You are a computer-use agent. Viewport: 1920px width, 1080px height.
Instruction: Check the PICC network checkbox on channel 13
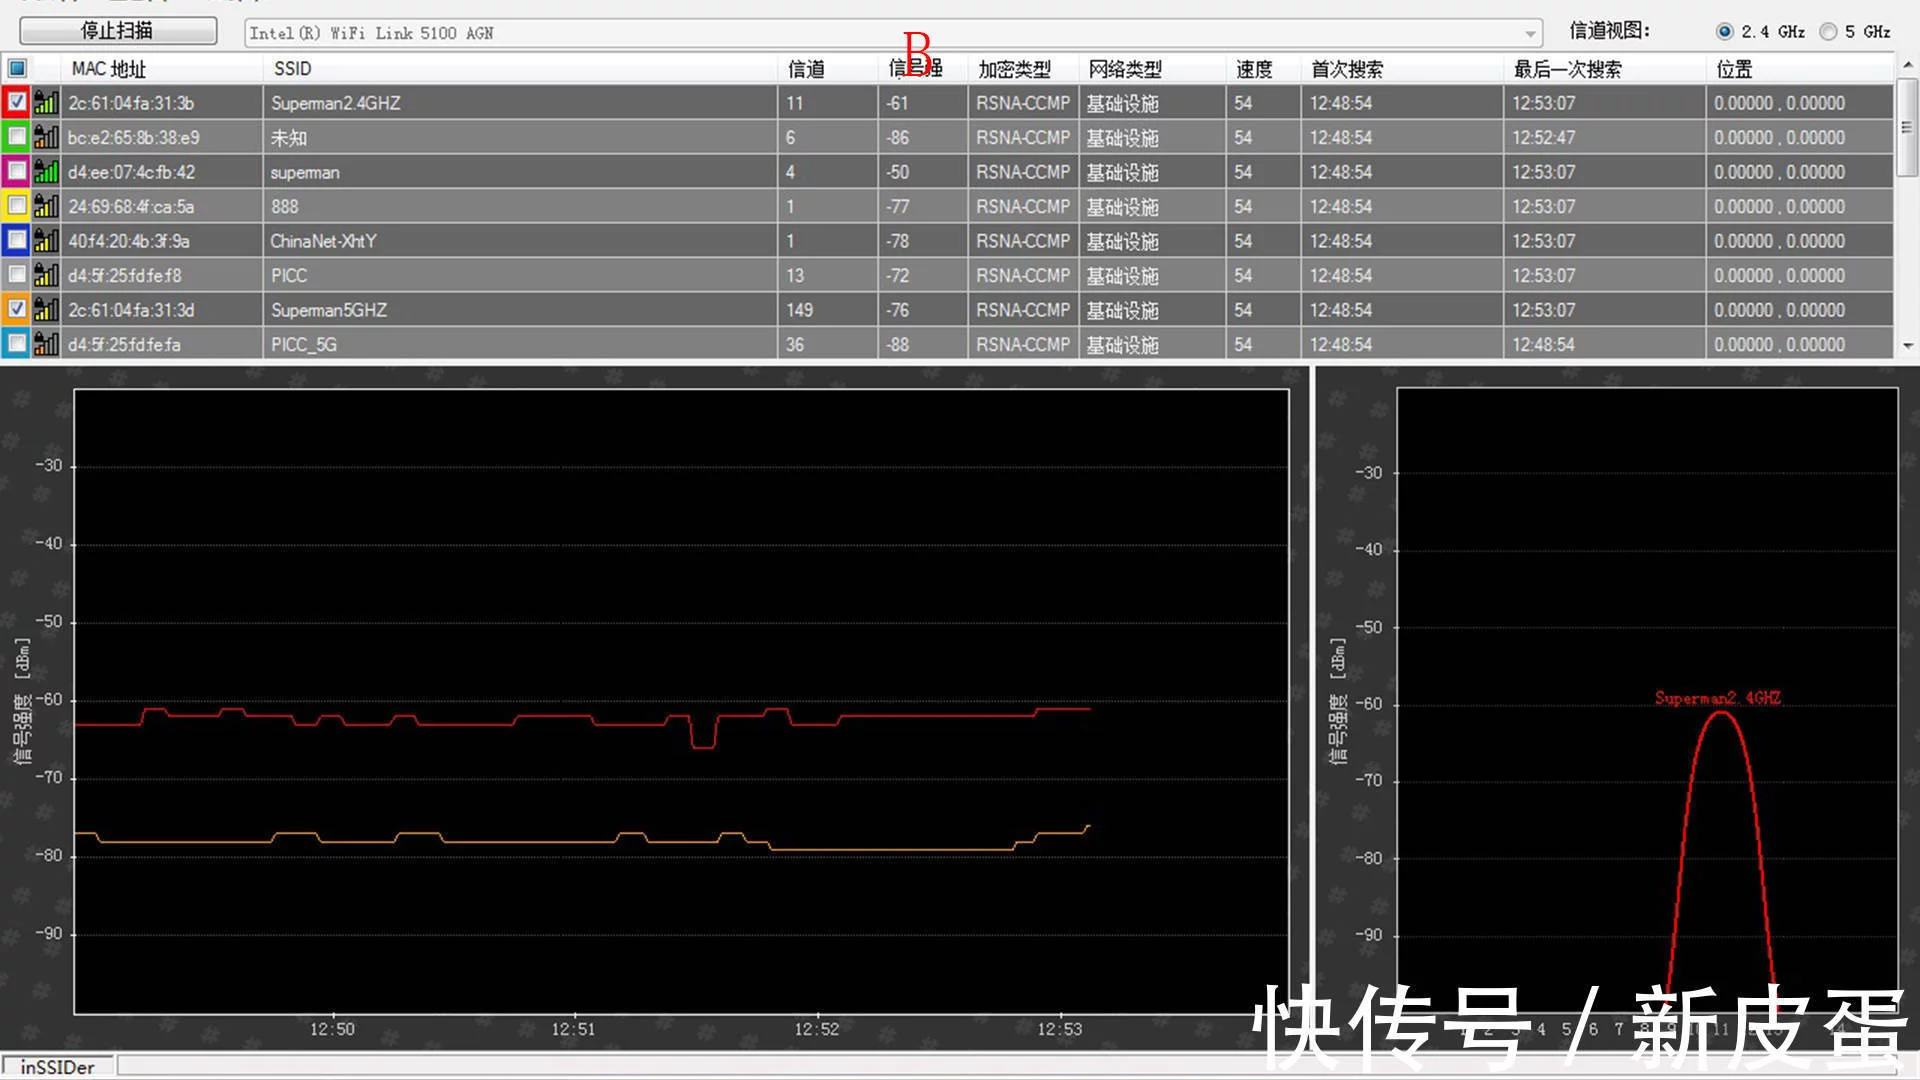tap(17, 274)
